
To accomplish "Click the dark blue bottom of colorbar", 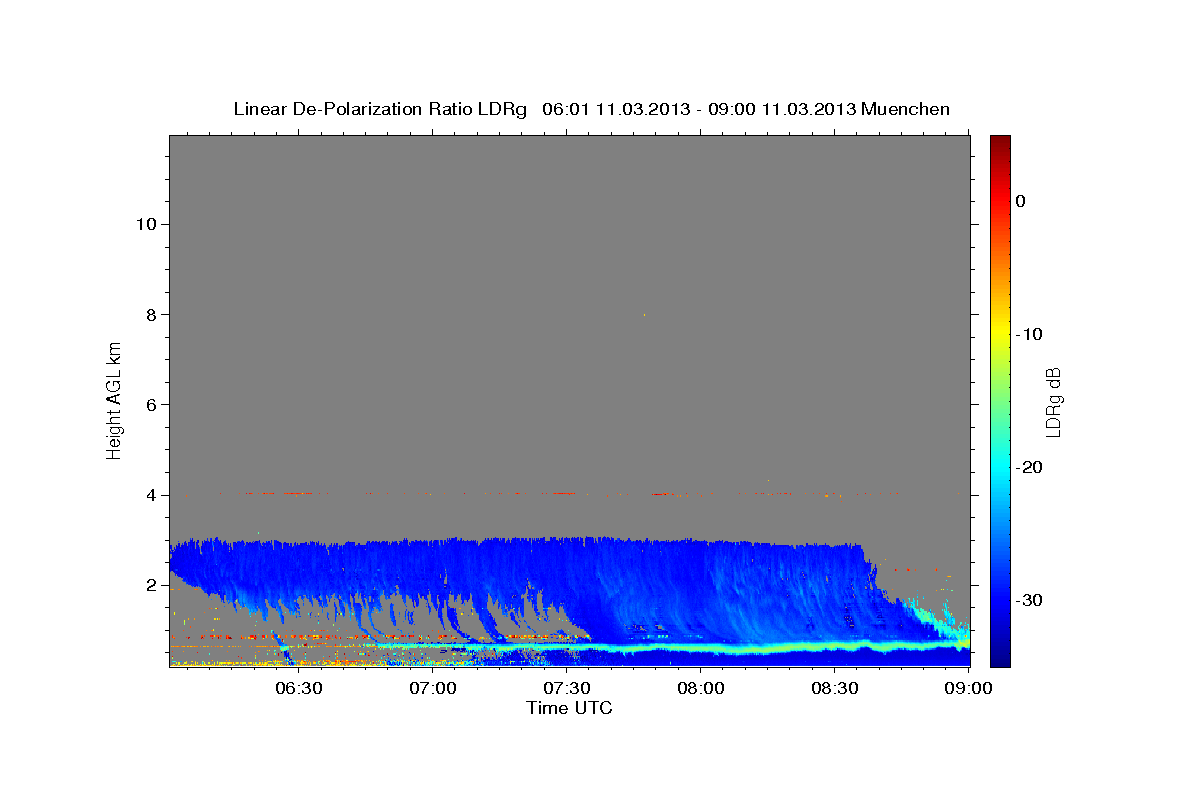I will coord(1000,657).
